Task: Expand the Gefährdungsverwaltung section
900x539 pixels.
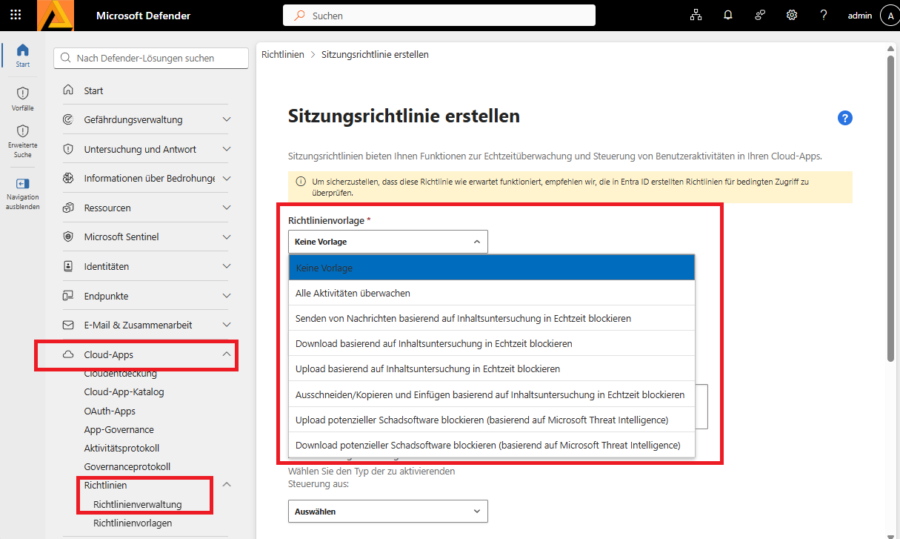Action: point(226,119)
